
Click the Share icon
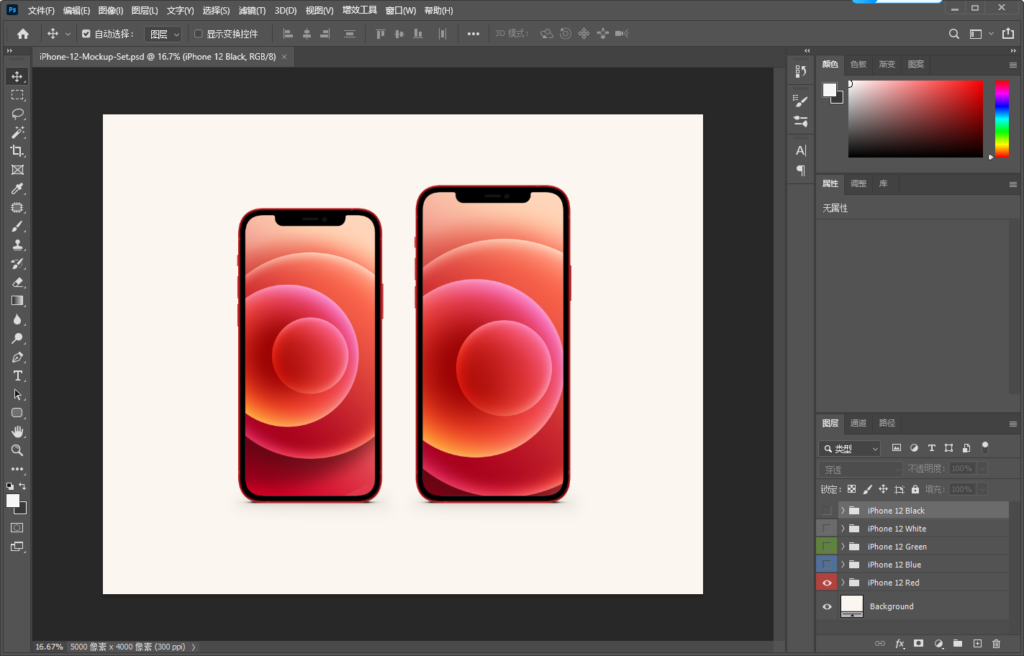pyautogui.click(x=1008, y=34)
